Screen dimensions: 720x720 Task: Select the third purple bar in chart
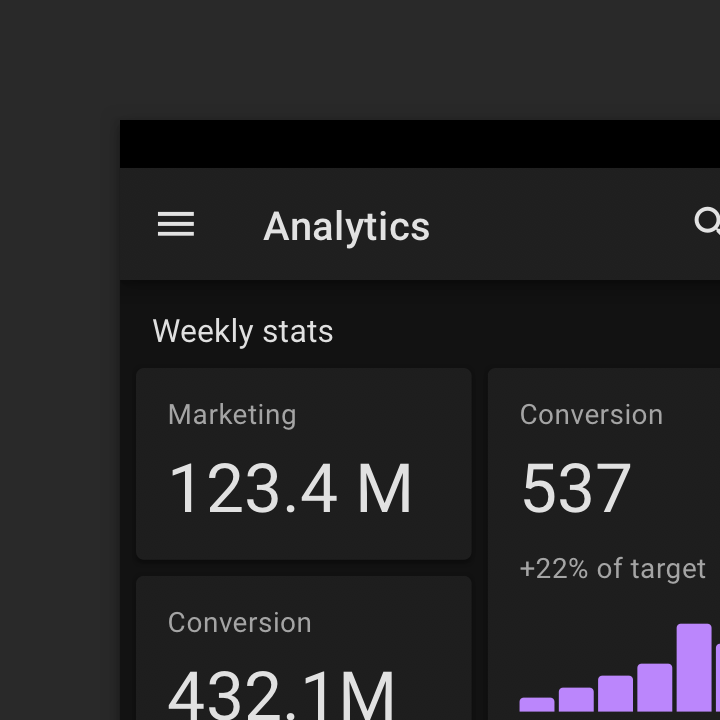coord(615,693)
